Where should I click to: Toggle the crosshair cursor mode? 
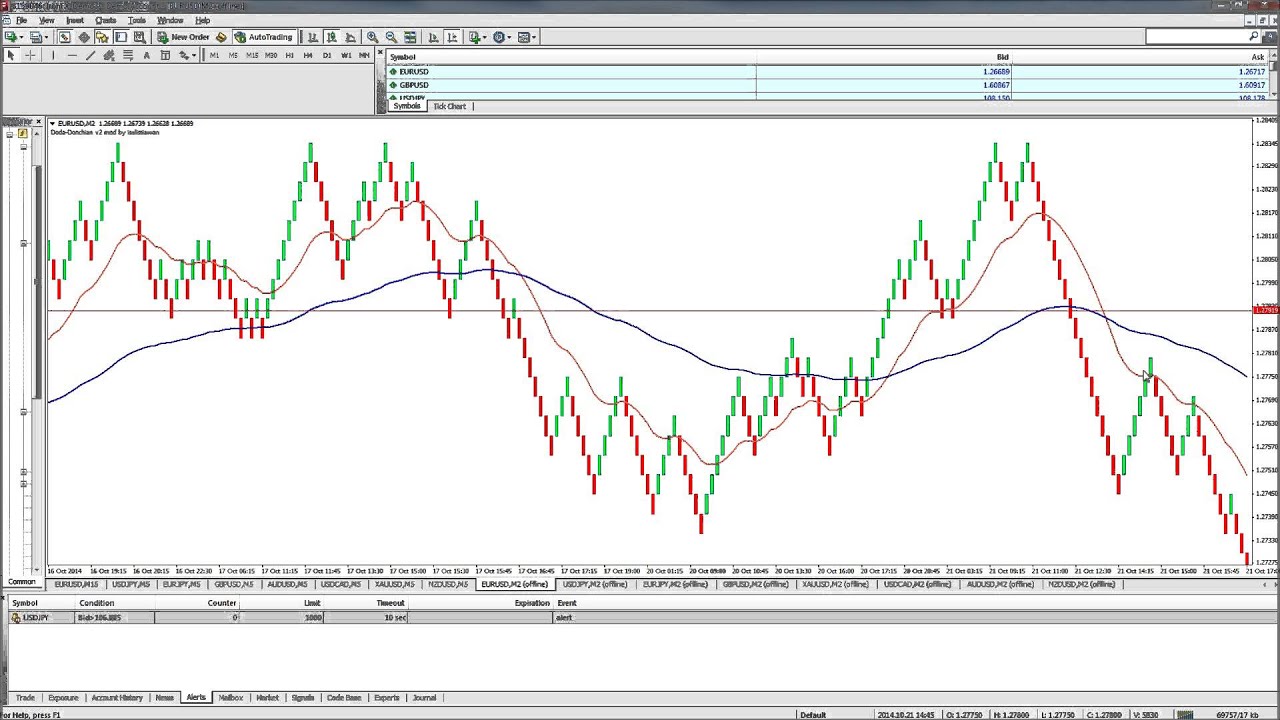click(30, 55)
